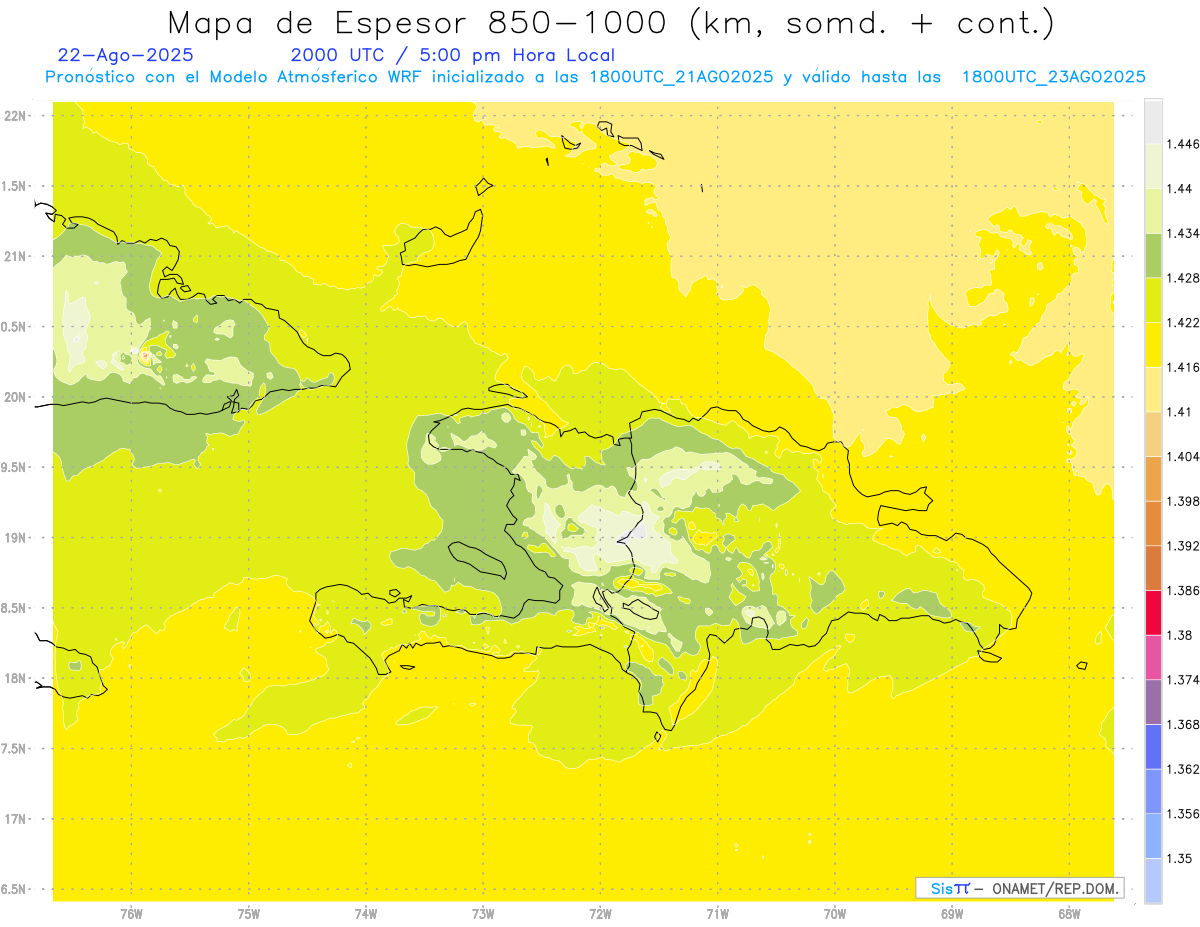Click the '1.404' color bar value
Screen dimensions: 1200x927
coord(1183,457)
